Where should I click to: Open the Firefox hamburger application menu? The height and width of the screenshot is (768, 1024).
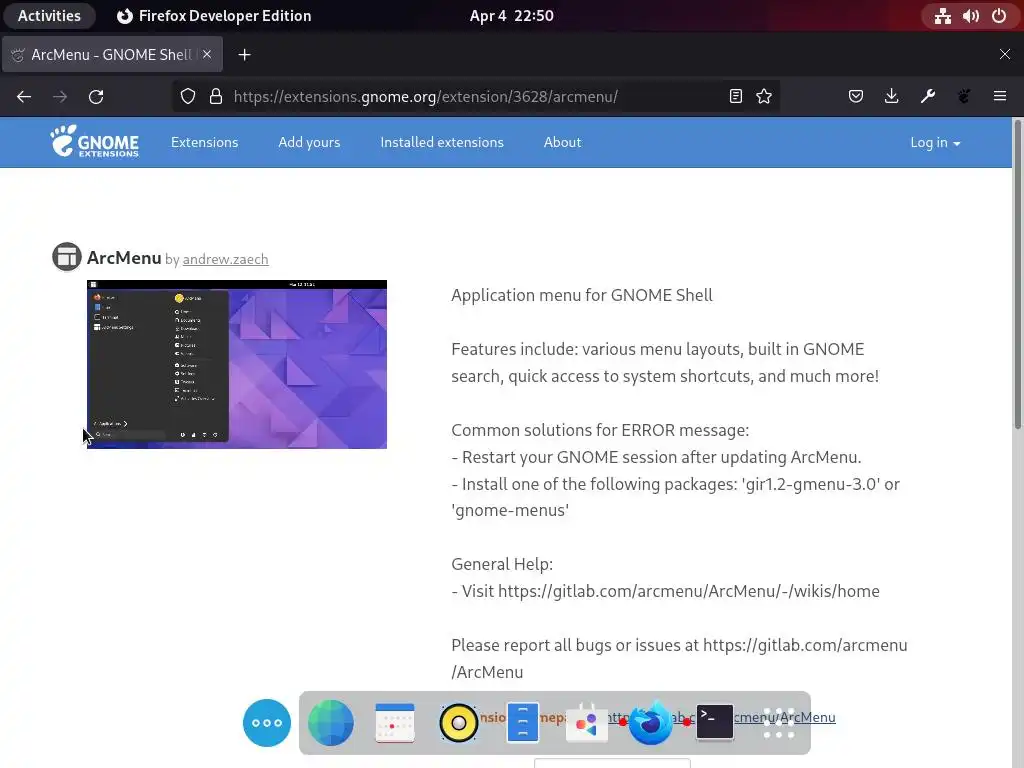(1000, 97)
